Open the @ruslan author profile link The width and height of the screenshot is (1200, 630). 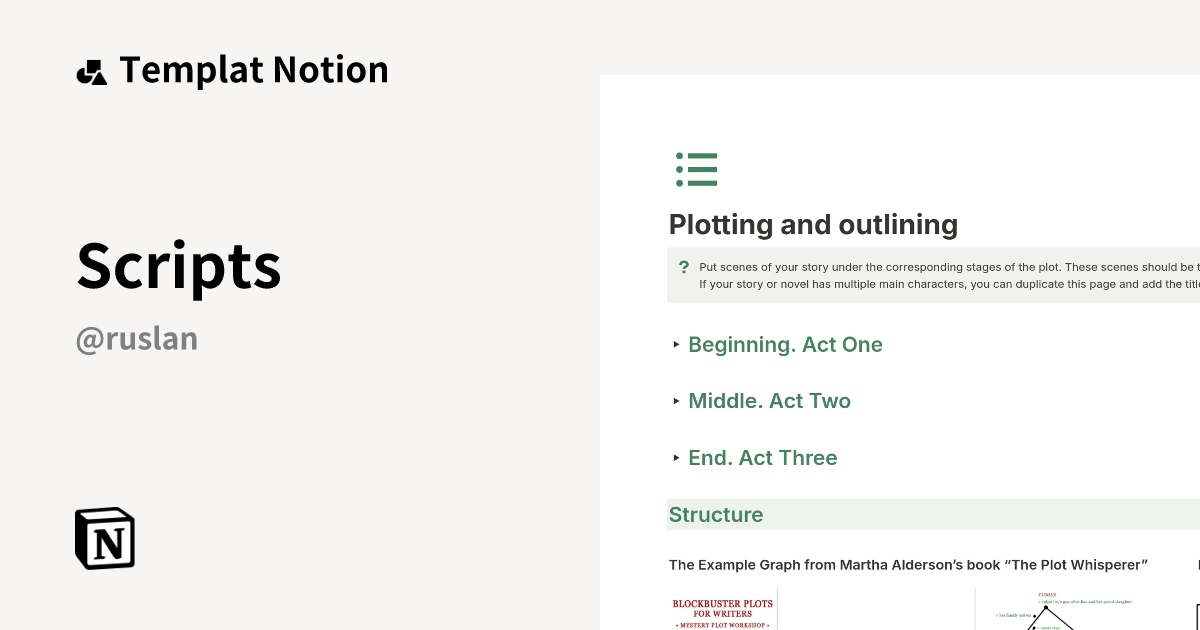tap(136, 339)
